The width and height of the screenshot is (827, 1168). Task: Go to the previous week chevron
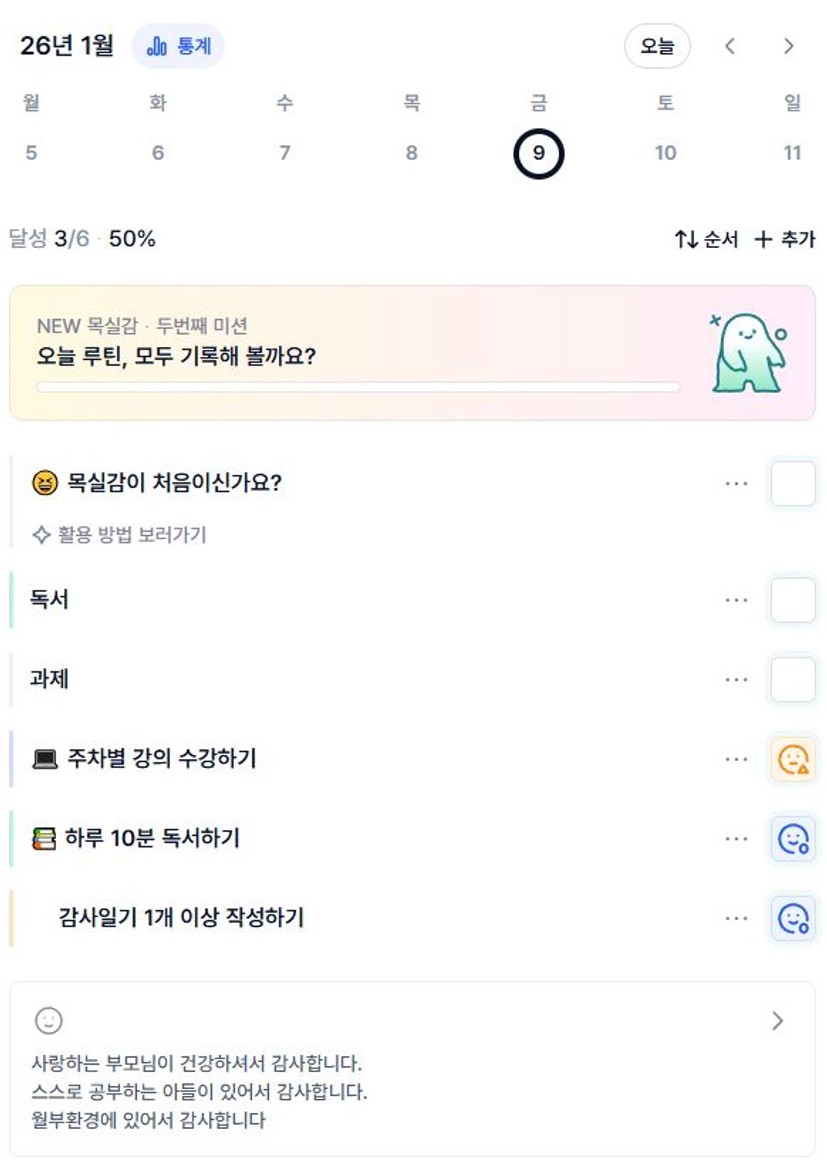(730, 46)
